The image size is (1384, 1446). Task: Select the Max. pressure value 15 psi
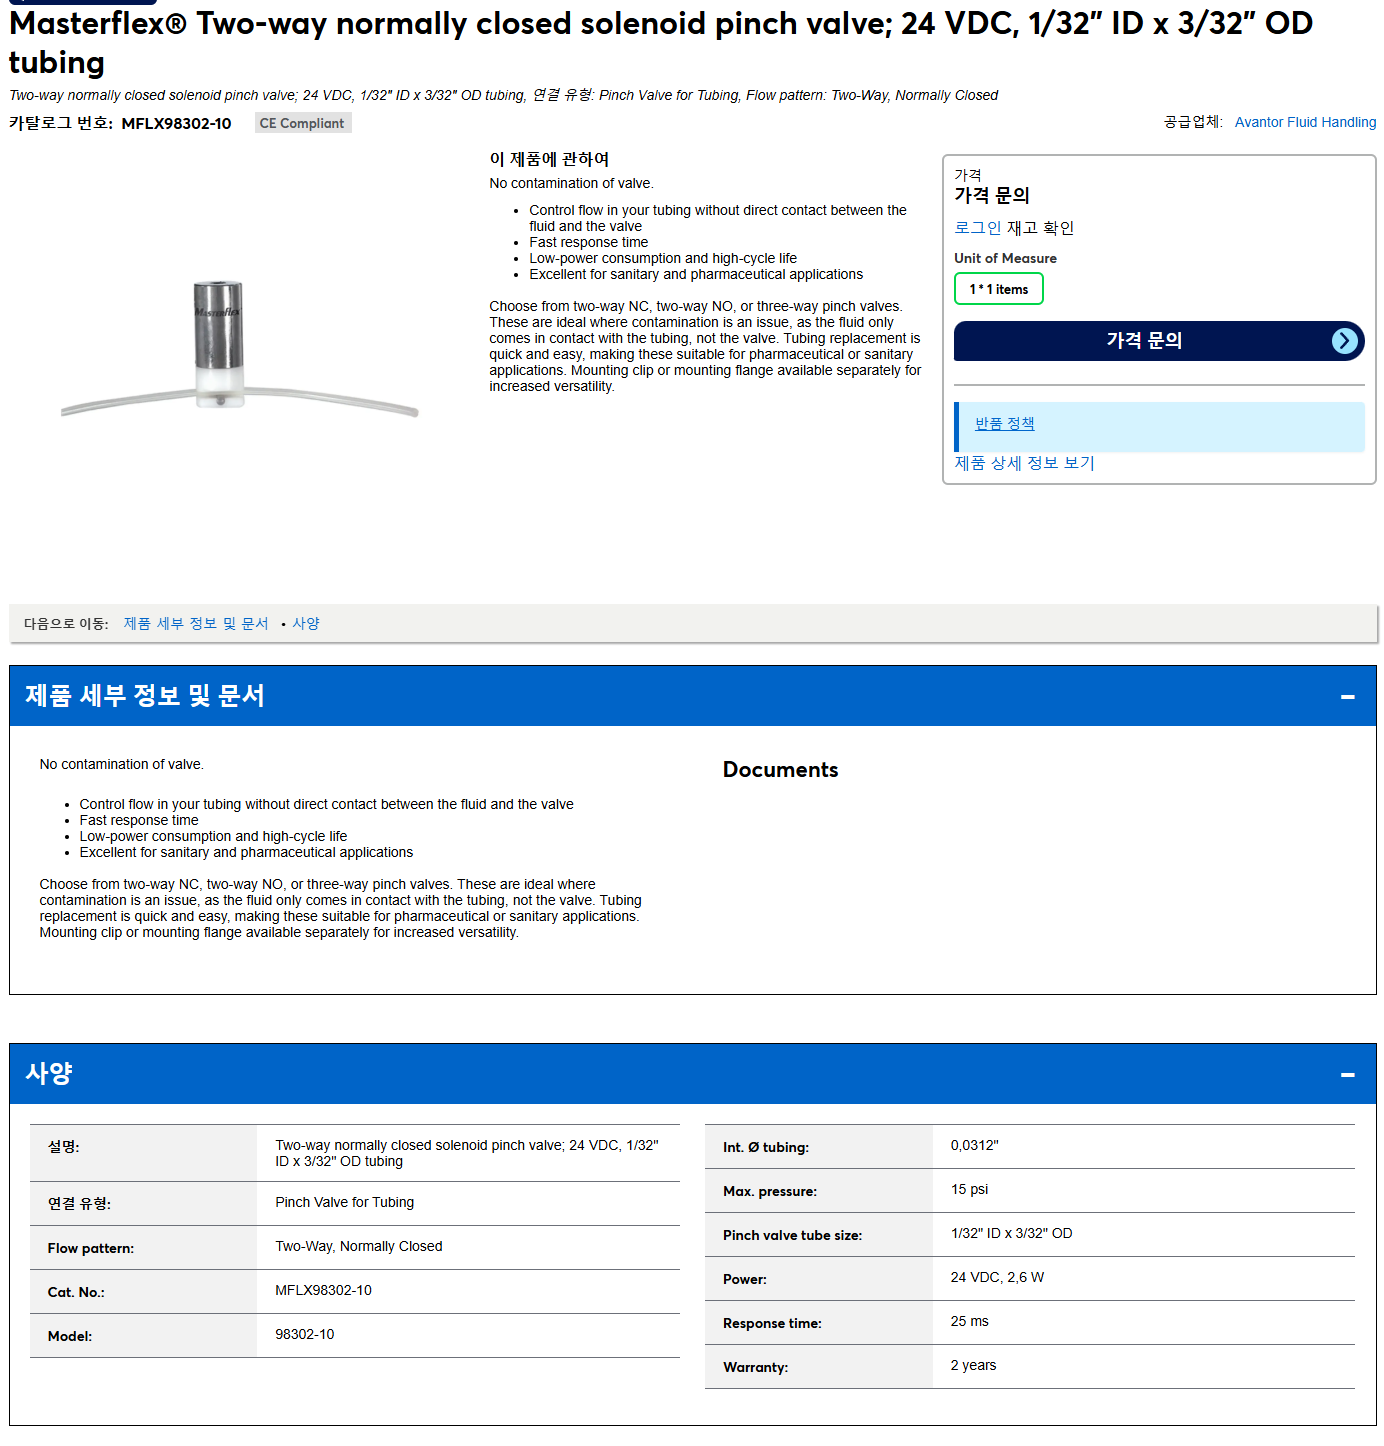coord(969,1189)
